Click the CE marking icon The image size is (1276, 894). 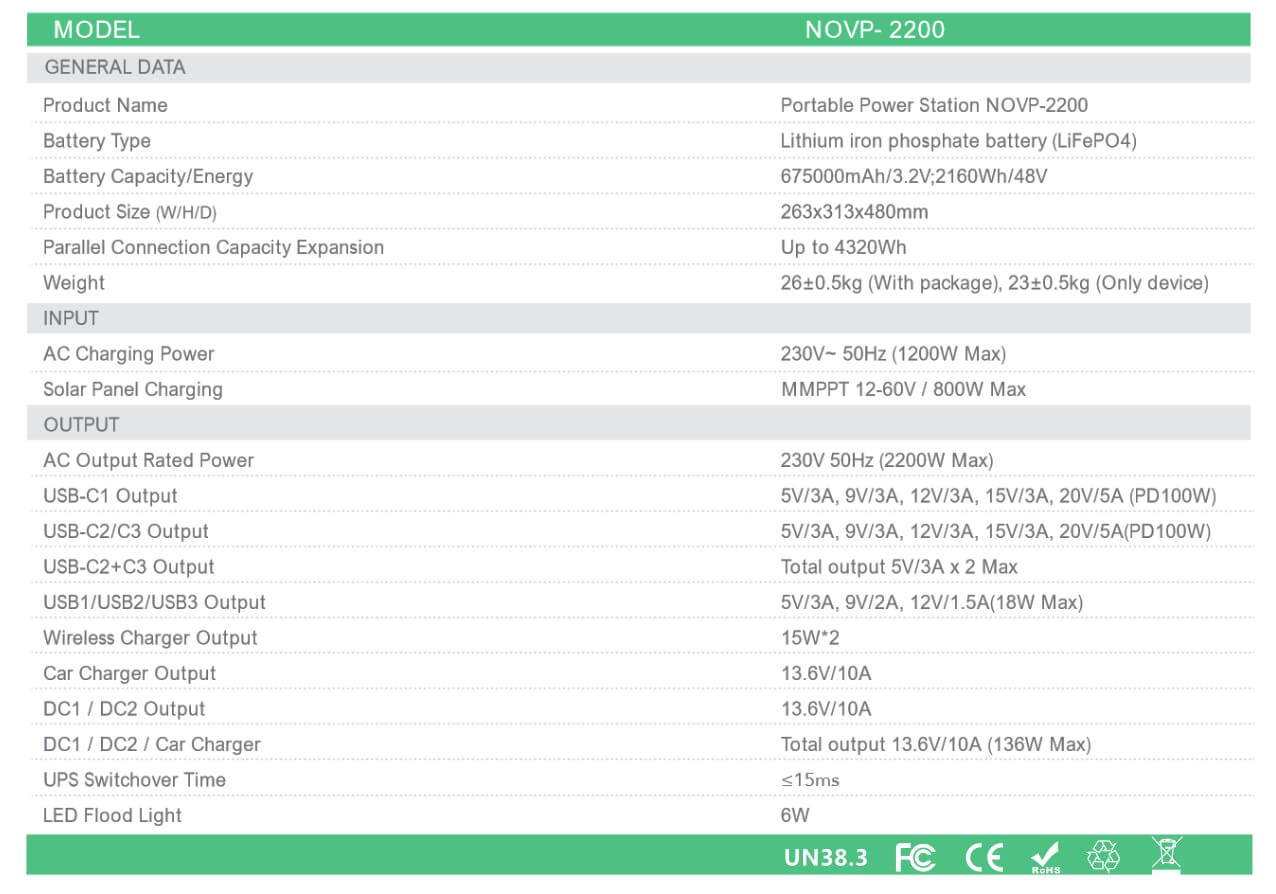click(x=983, y=857)
